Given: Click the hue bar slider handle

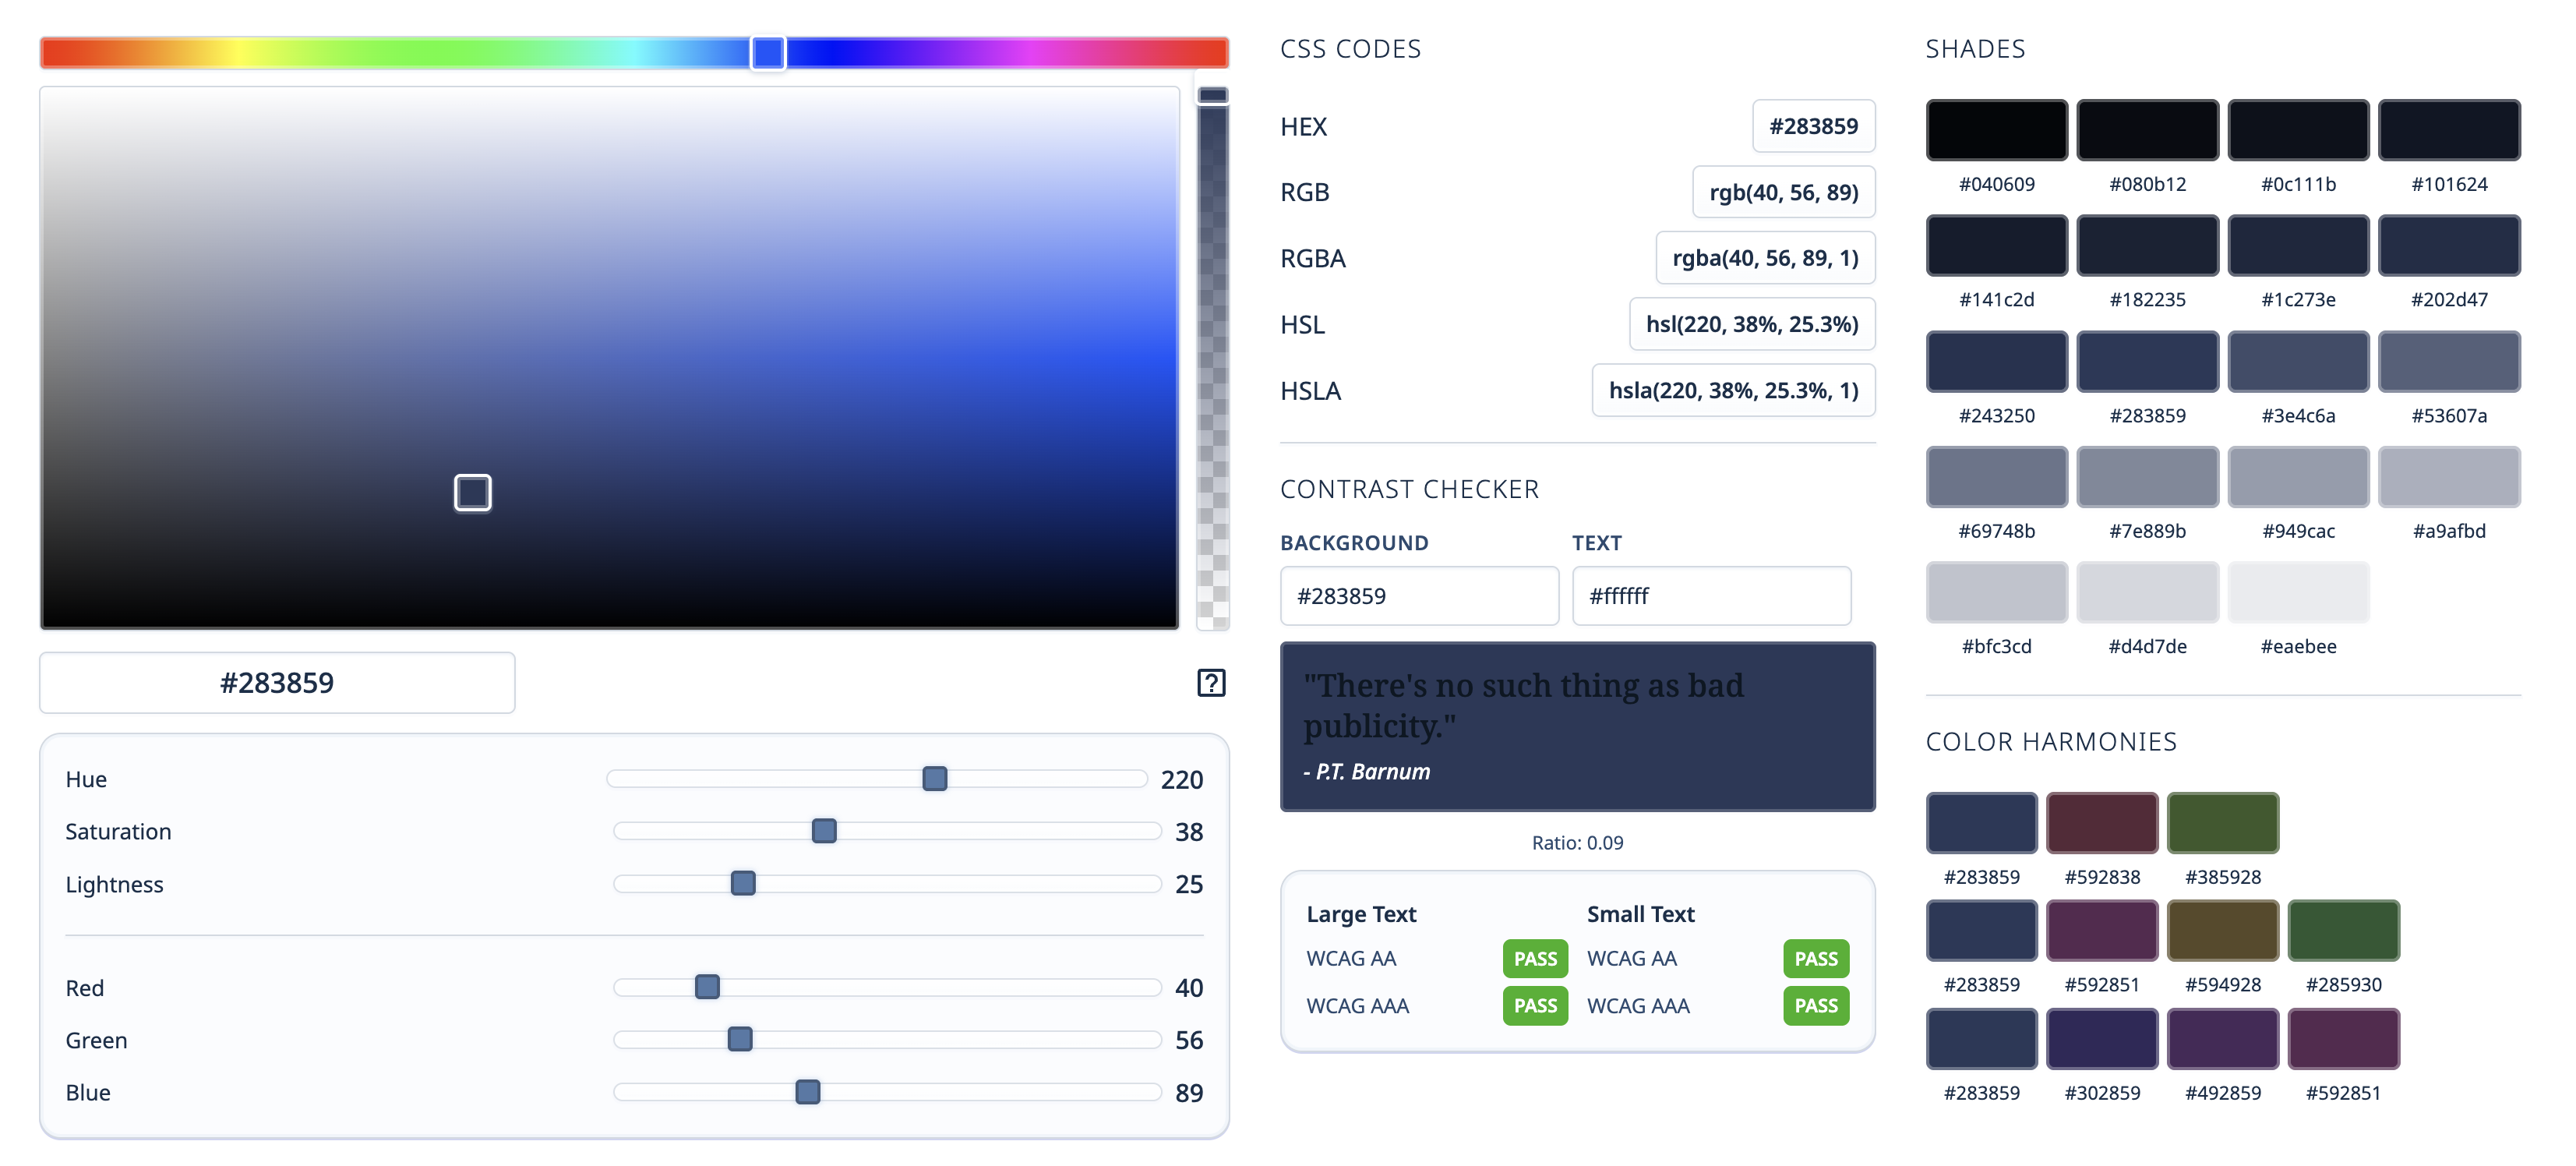Looking at the screenshot, I should click(767, 52).
